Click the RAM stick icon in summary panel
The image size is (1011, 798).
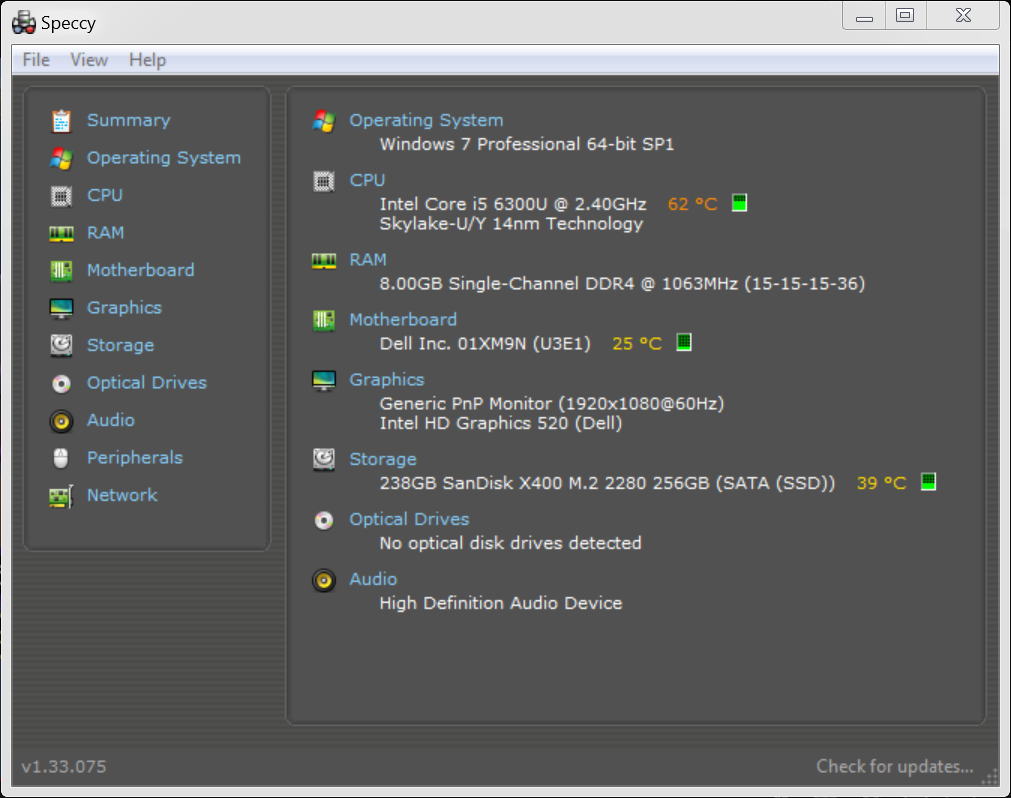coord(324,261)
